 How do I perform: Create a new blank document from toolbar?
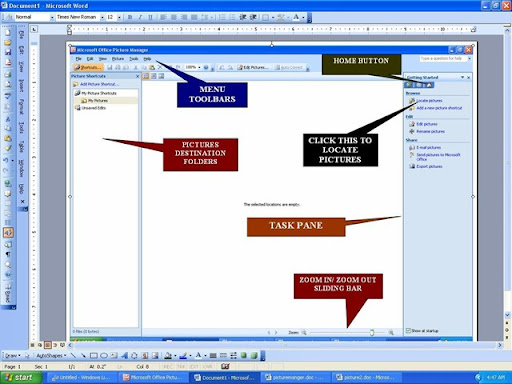coord(8,33)
